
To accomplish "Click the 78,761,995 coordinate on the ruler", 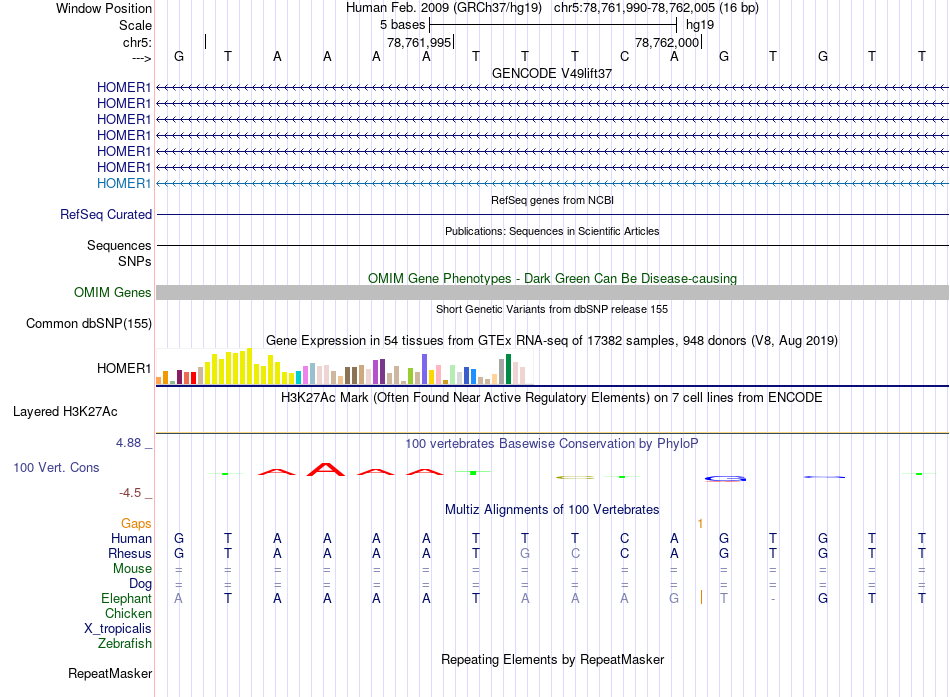I will [x=419, y=42].
